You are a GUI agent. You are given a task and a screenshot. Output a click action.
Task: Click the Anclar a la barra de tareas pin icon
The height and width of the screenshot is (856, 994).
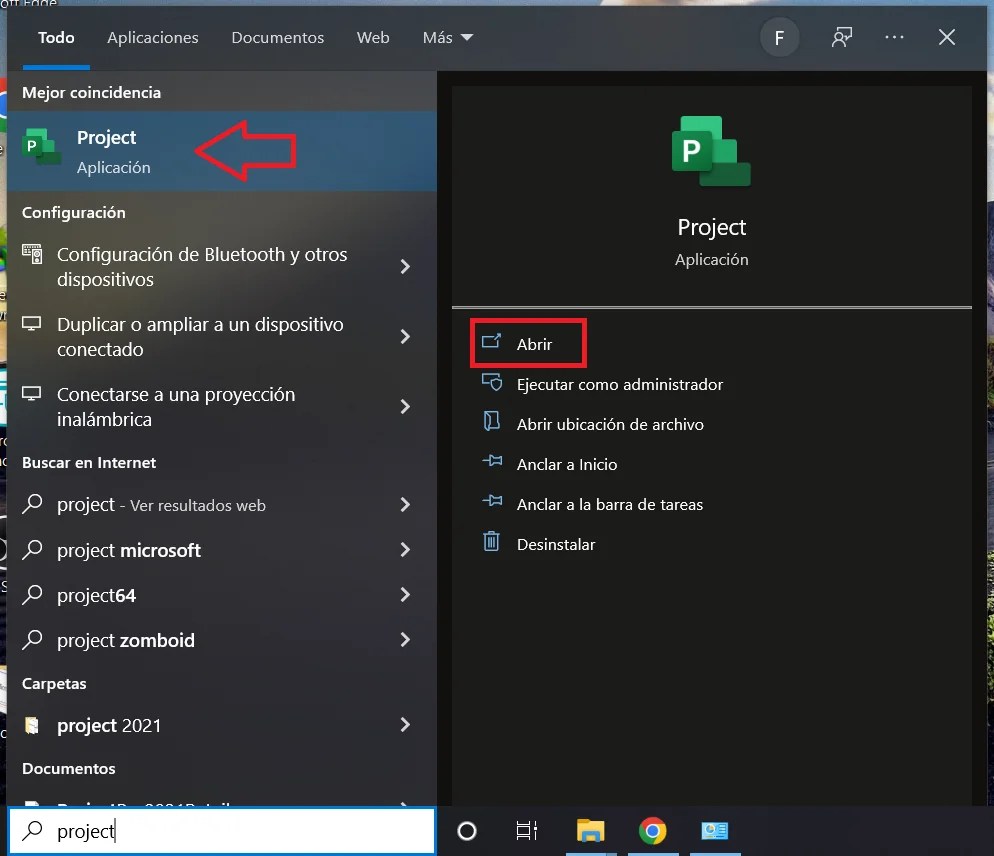tap(492, 502)
